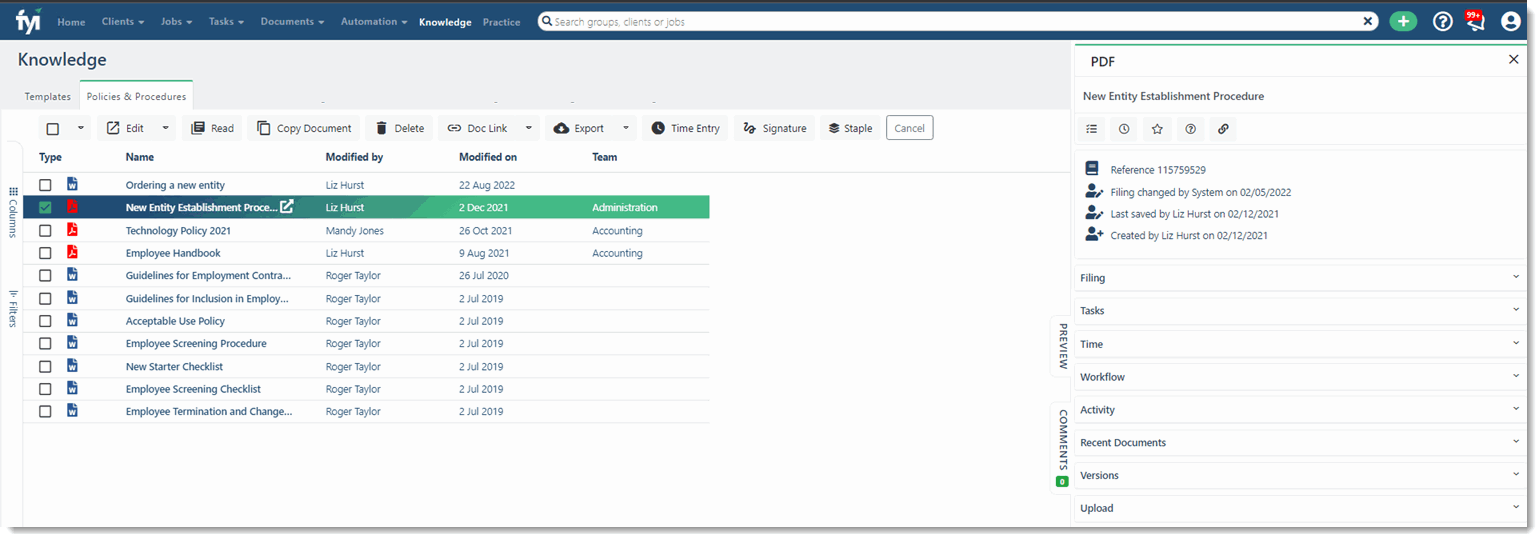Screen dimensions: 1536x534
Task: Expand the Upload section
Action: pyautogui.click(x=1298, y=508)
